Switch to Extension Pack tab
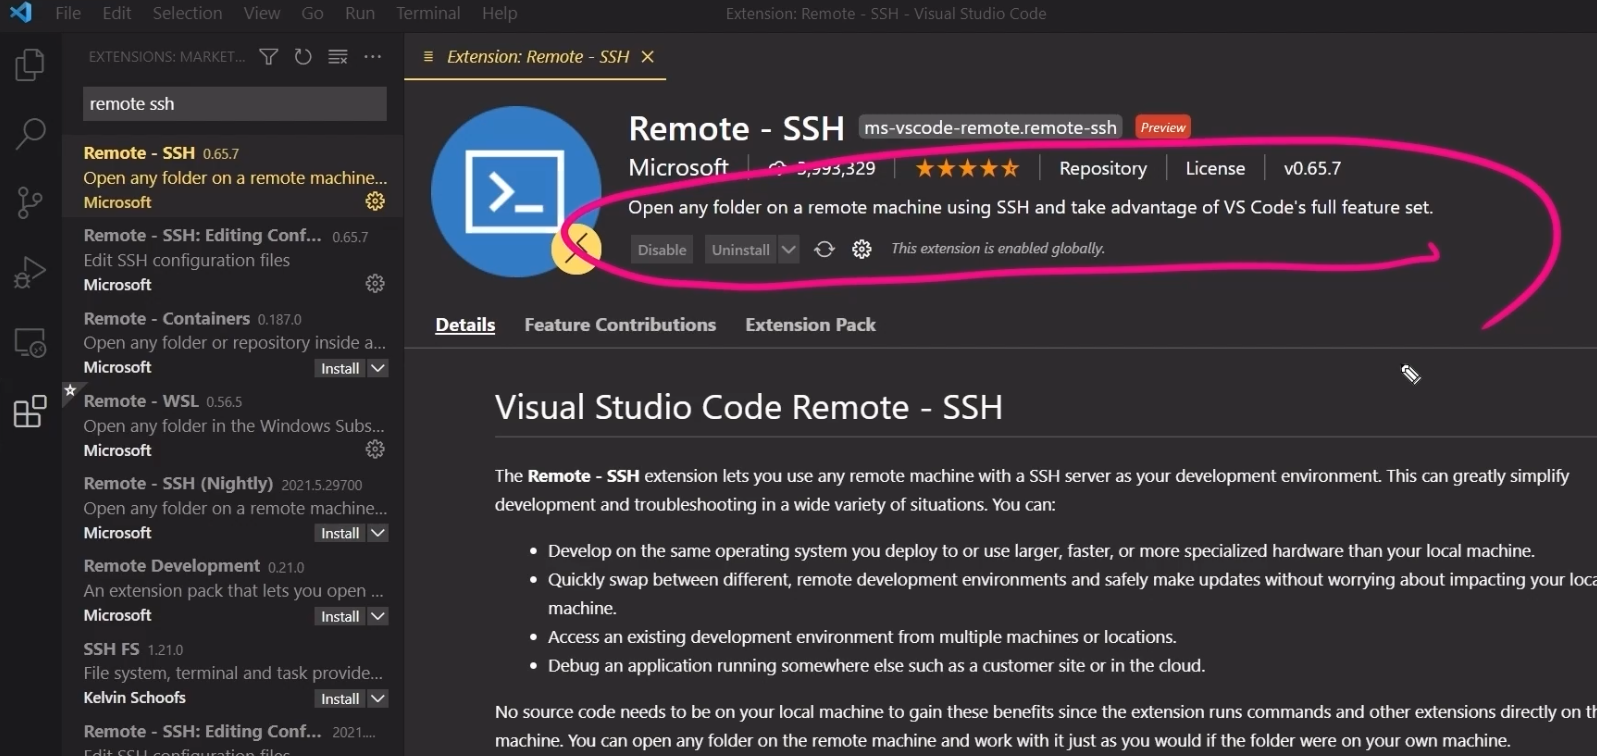 coord(810,325)
